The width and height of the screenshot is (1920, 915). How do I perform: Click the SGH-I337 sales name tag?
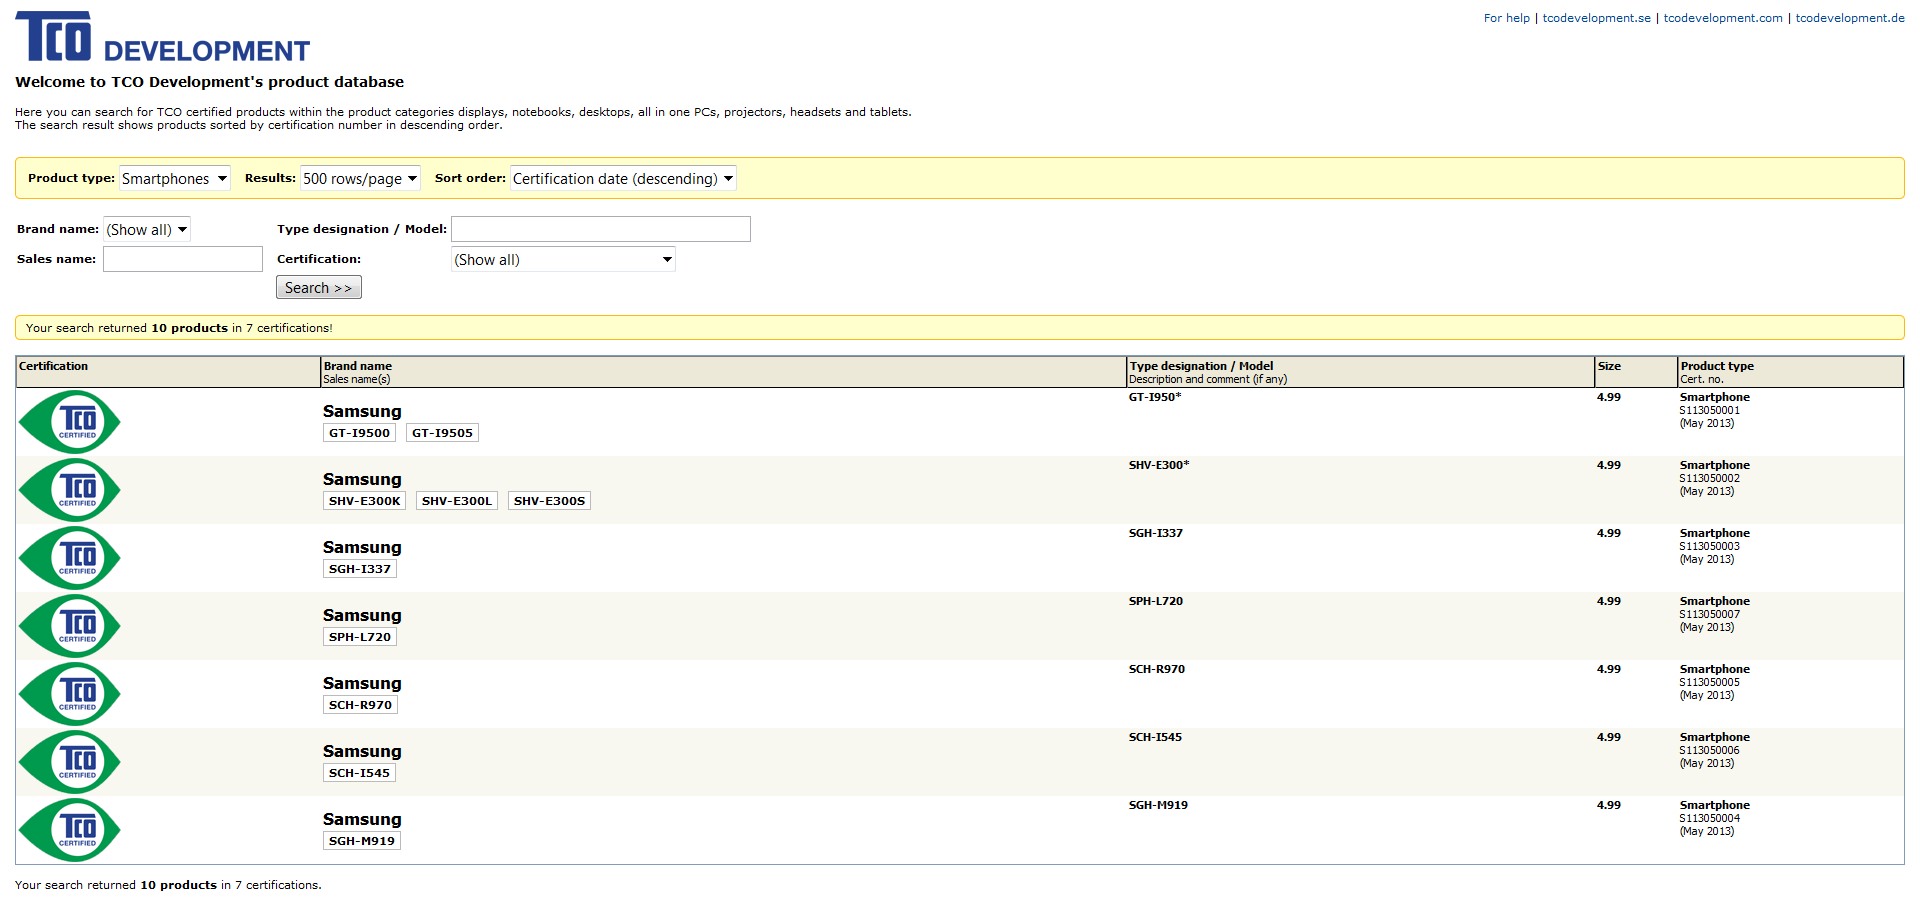360,569
